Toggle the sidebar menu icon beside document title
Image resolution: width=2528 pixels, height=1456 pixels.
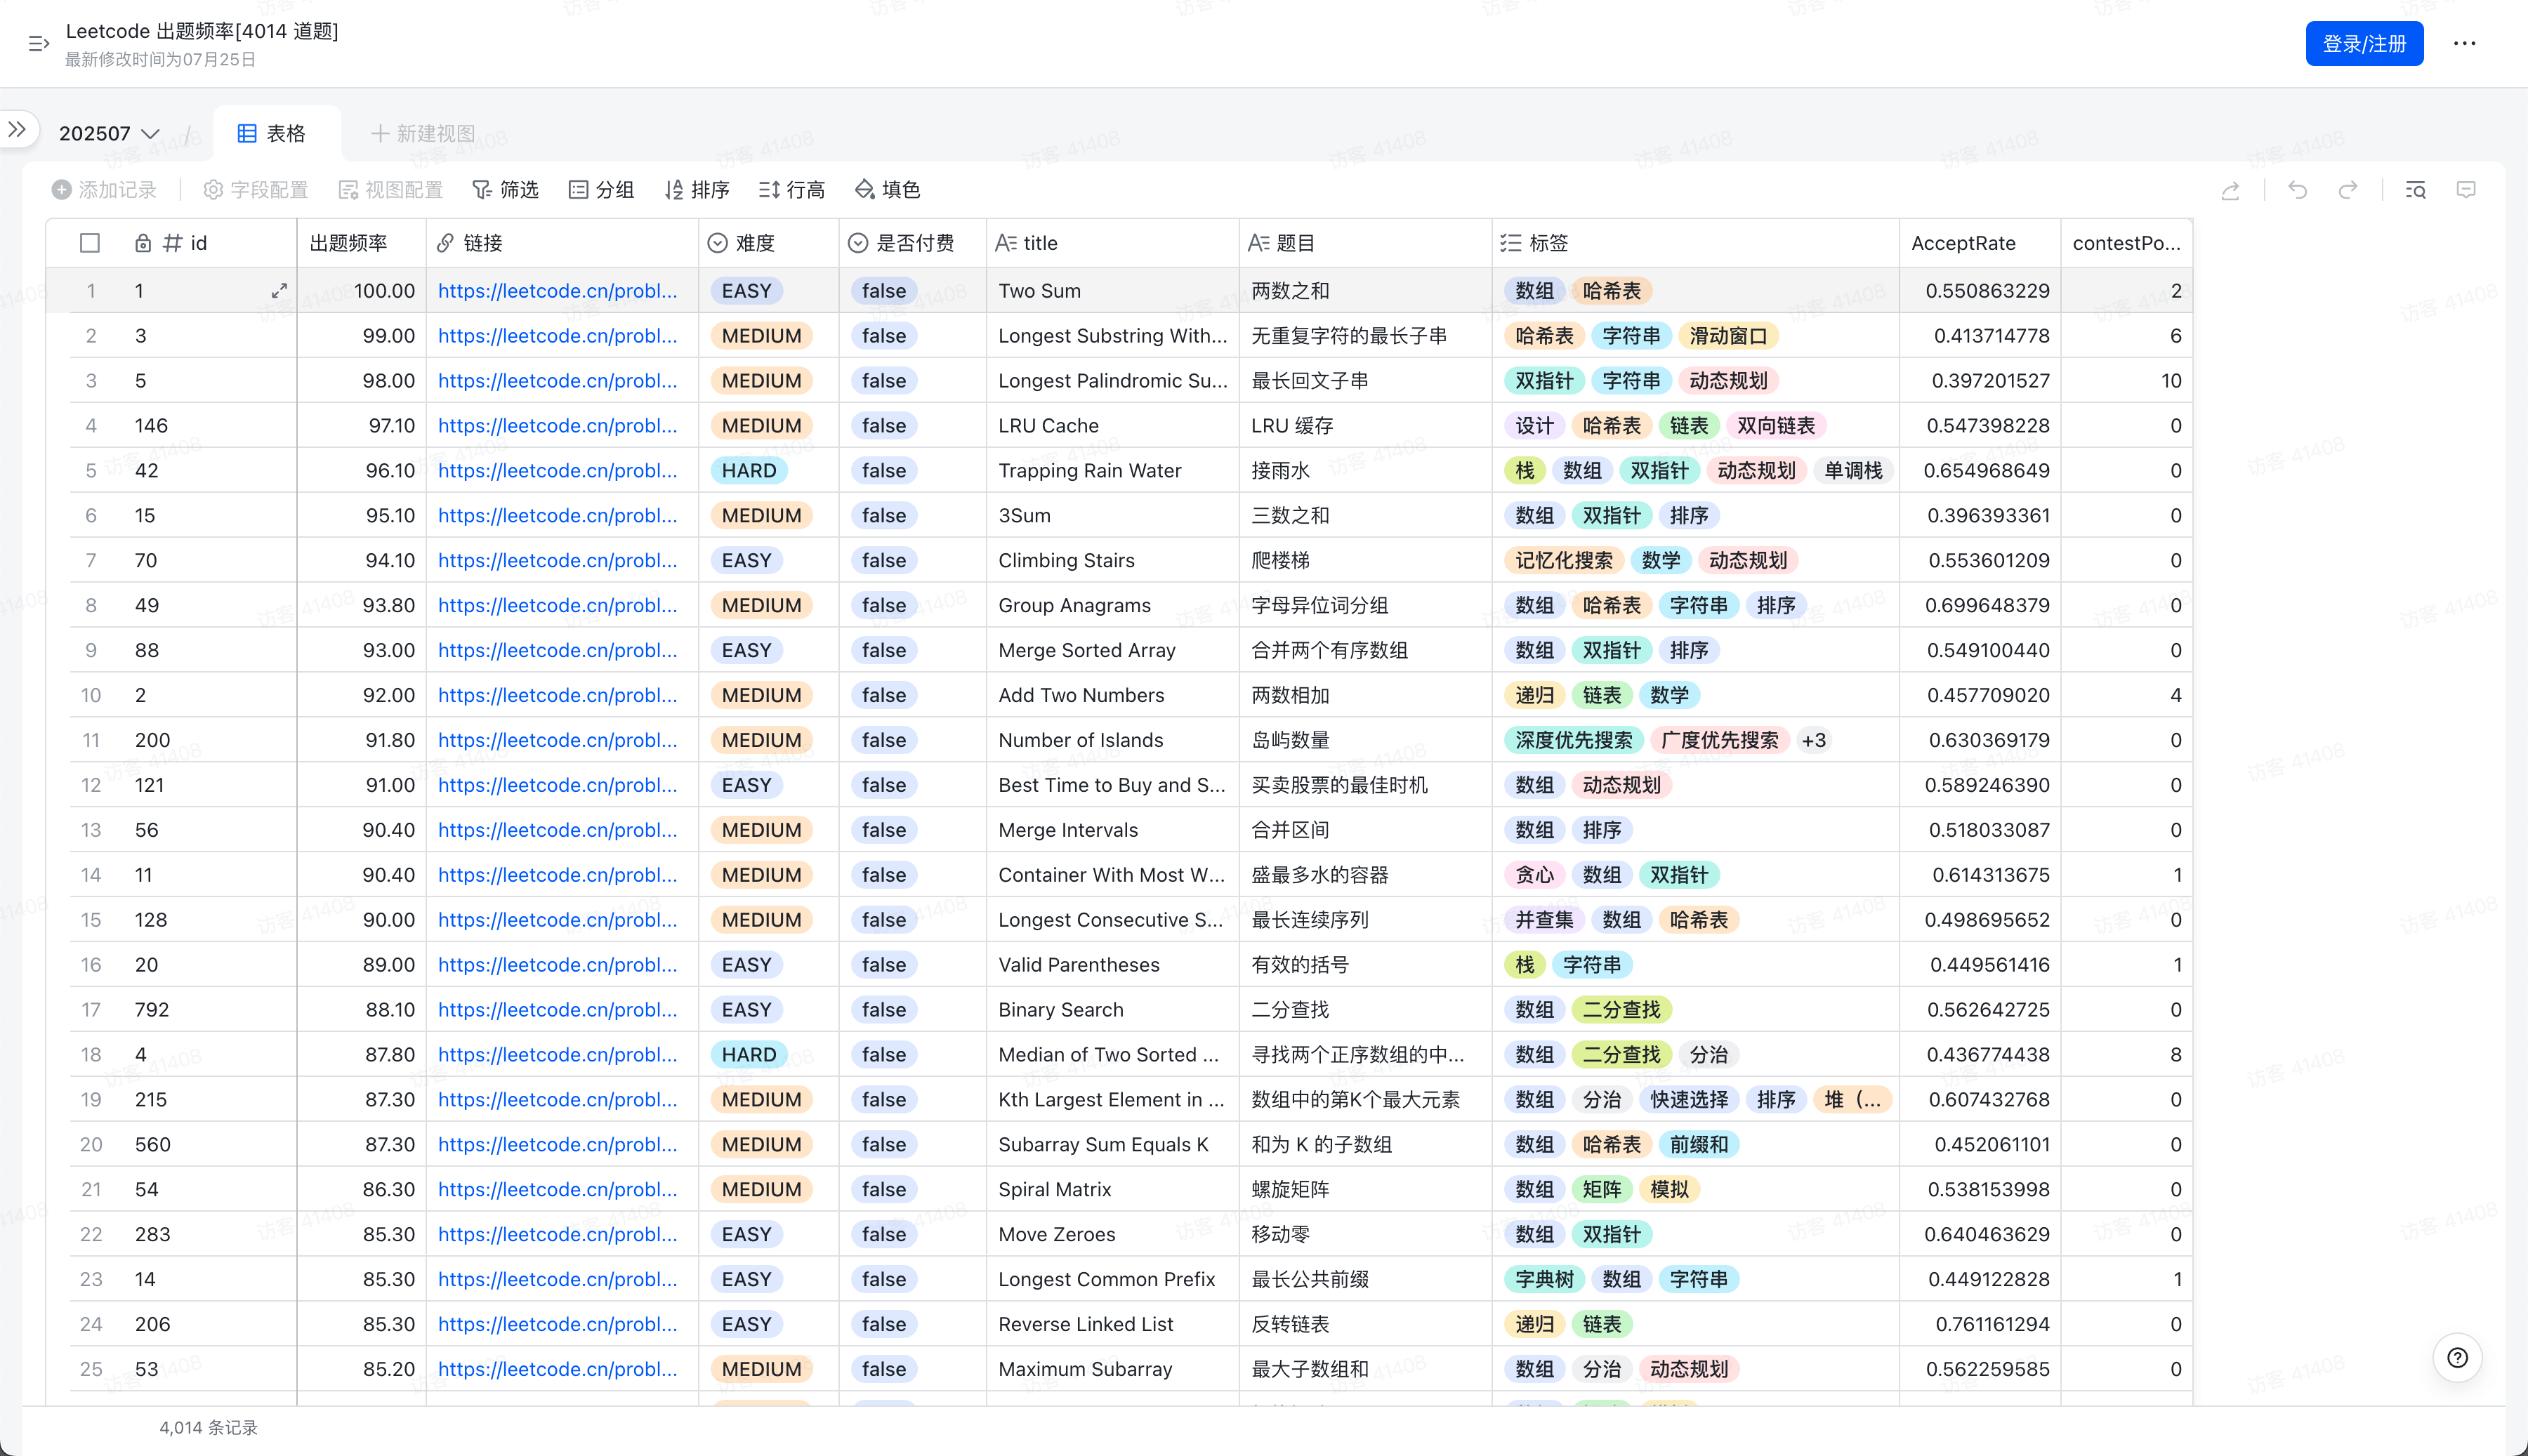pyautogui.click(x=39, y=44)
